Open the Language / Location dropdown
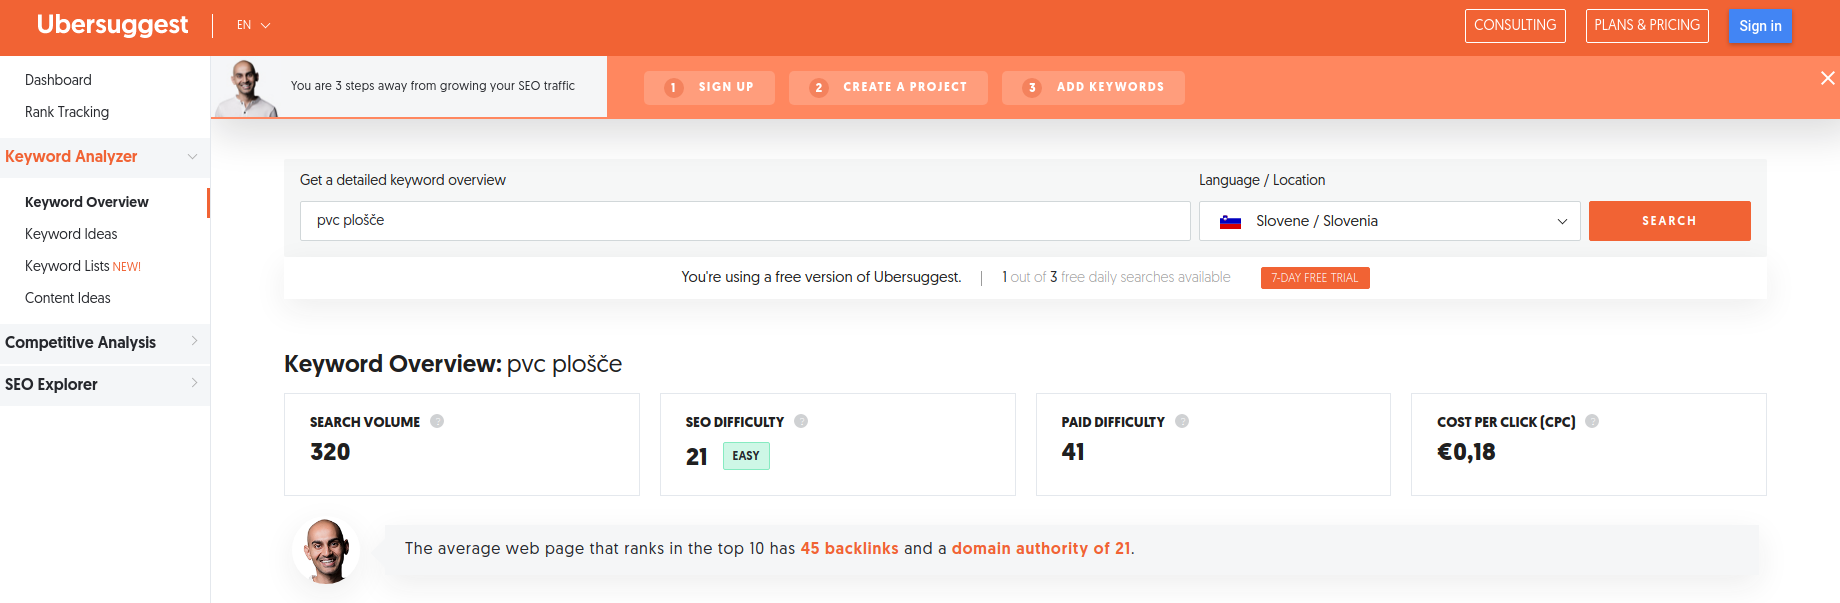 (x=1389, y=221)
